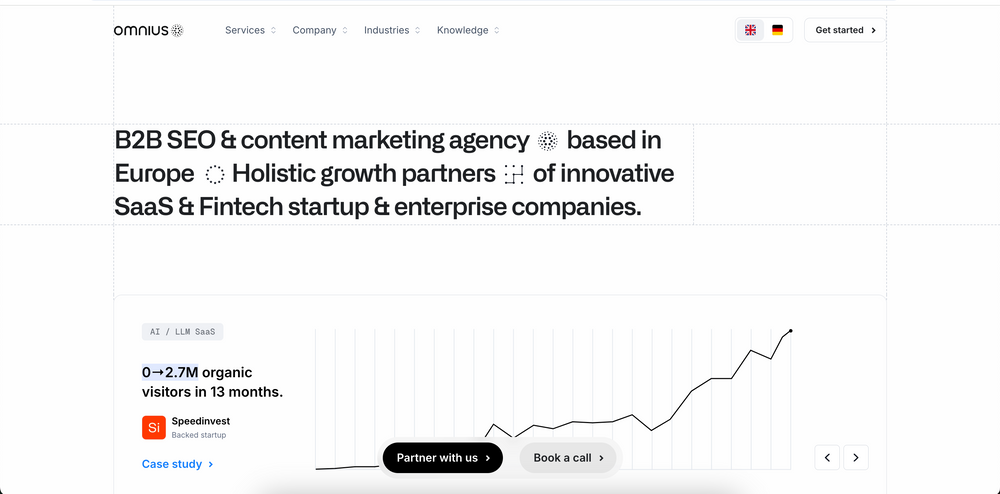Advance to next case study slide arrow
This screenshot has width=1000, height=494.
(856, 458)
